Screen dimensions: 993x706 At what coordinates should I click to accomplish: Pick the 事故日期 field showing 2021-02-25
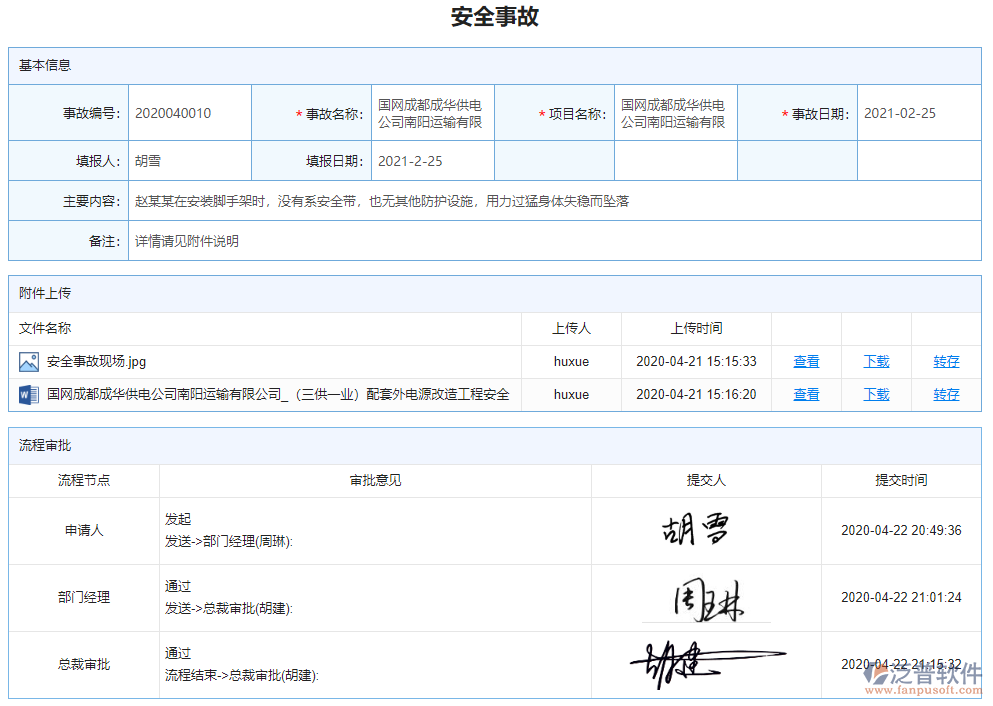click(918, 114)
